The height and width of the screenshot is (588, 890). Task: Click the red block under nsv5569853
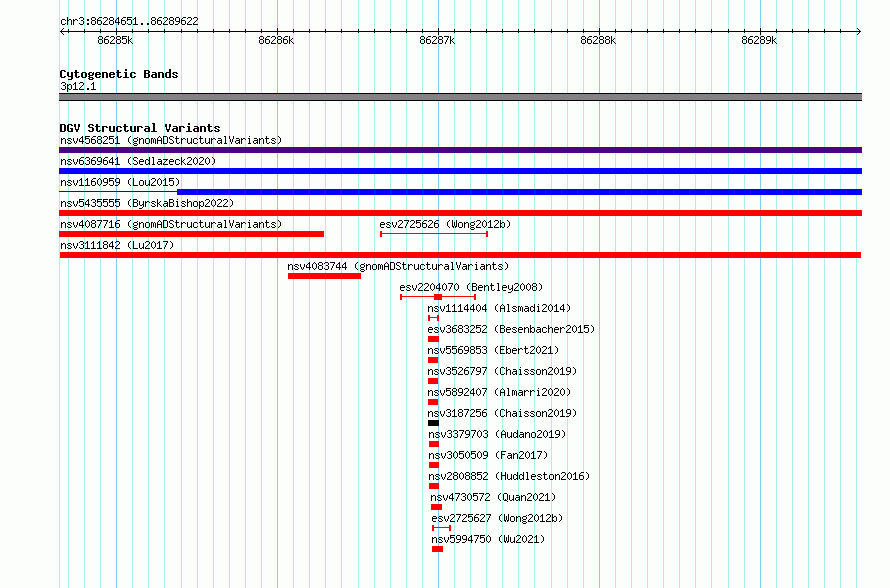pyautogui.click(x=433, y=360)
